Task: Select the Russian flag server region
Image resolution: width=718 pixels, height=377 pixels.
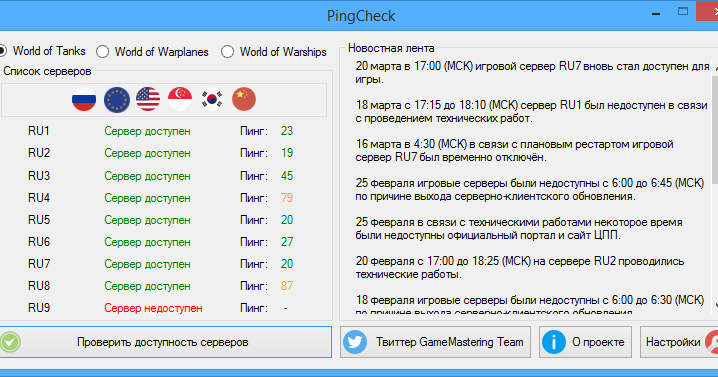Action: click(x=84, y=99)
